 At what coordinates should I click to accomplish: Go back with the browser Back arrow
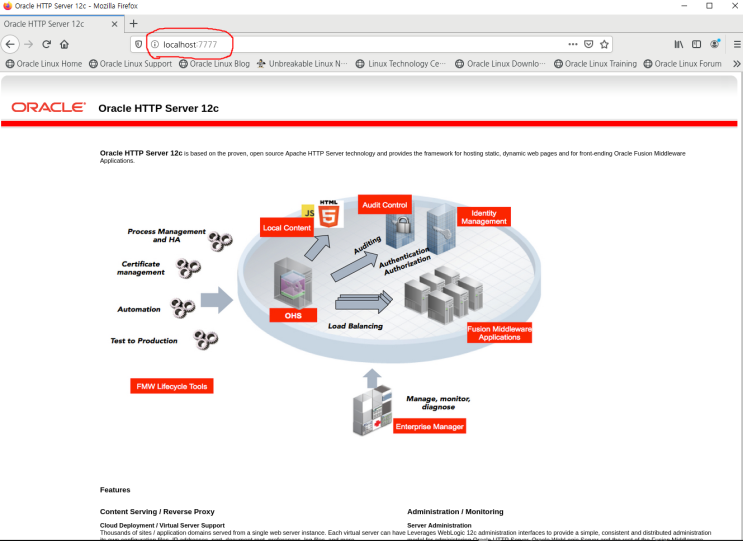click(10, 45)
